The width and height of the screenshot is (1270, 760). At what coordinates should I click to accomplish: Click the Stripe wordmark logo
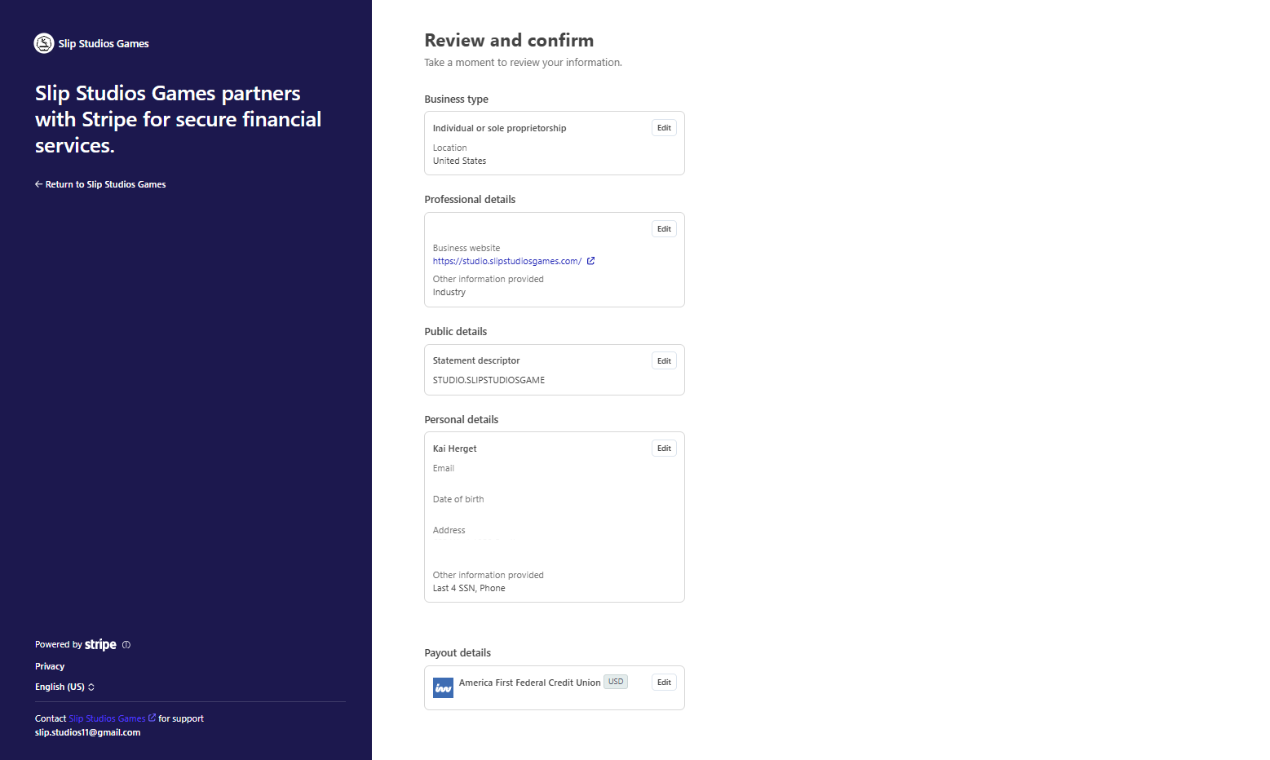101,645
